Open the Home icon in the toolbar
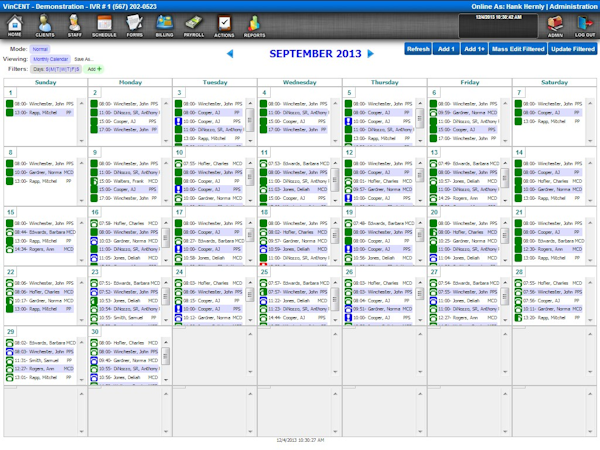The height and width of the screenshot is (450, 600). click(15, 26)
